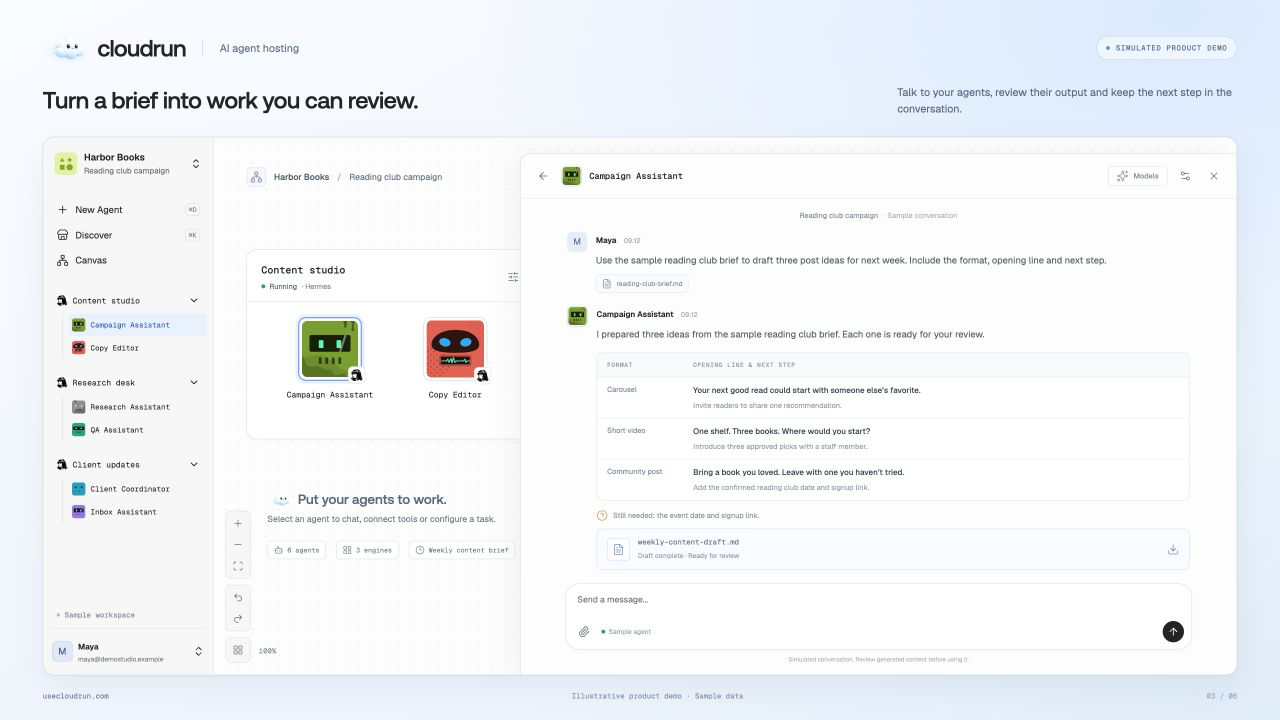Click the Simulated Product Demo badge
Viewport: 1280px width, 720px height.
(1166, 48)
